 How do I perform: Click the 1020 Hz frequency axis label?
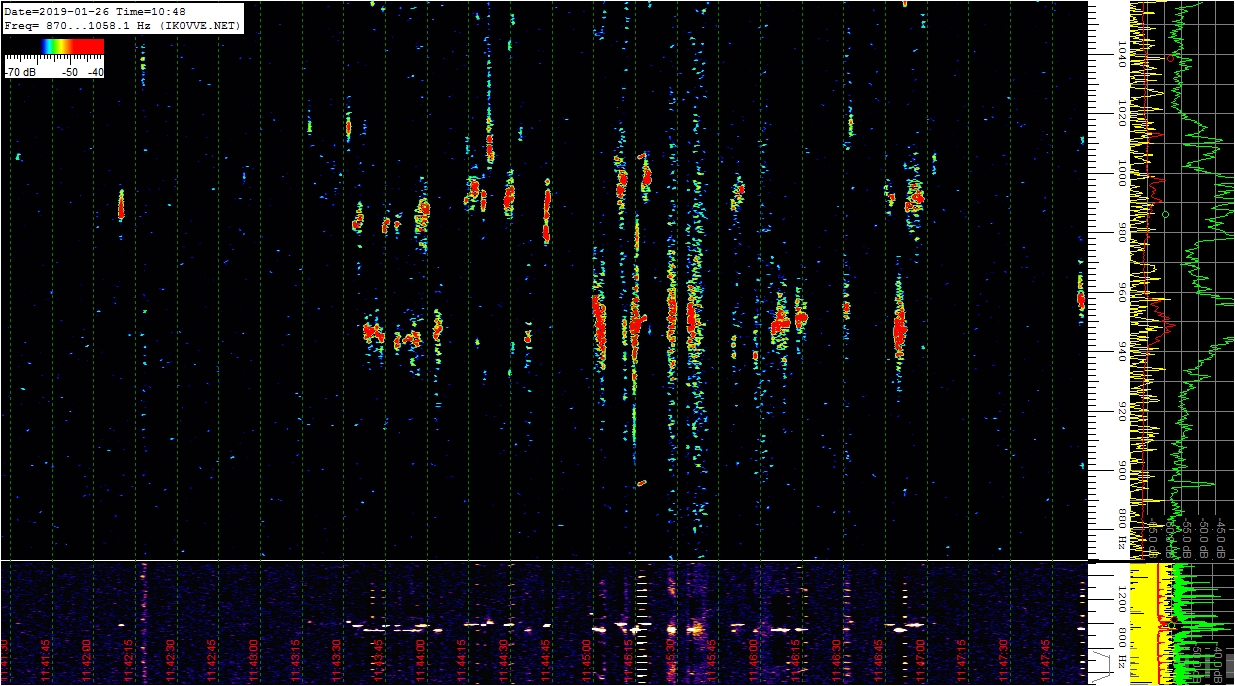pyautogui.click(x=1123, y=112)
